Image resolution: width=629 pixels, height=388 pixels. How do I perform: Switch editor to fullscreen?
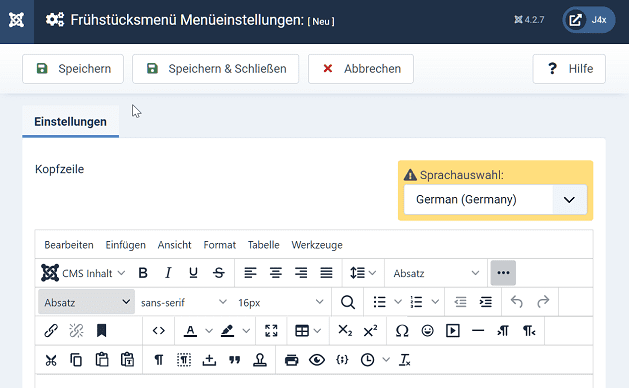[x=271, y=331]
